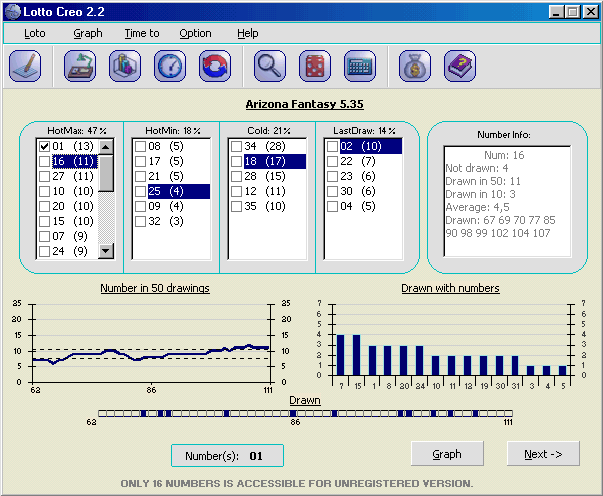Click the Drawn with numbers heading

[x=450, y=288]
